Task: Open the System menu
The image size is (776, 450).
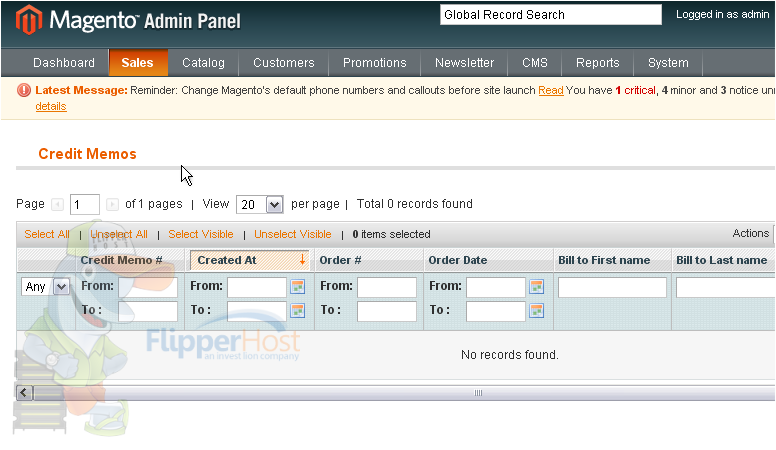Action: 668,63
